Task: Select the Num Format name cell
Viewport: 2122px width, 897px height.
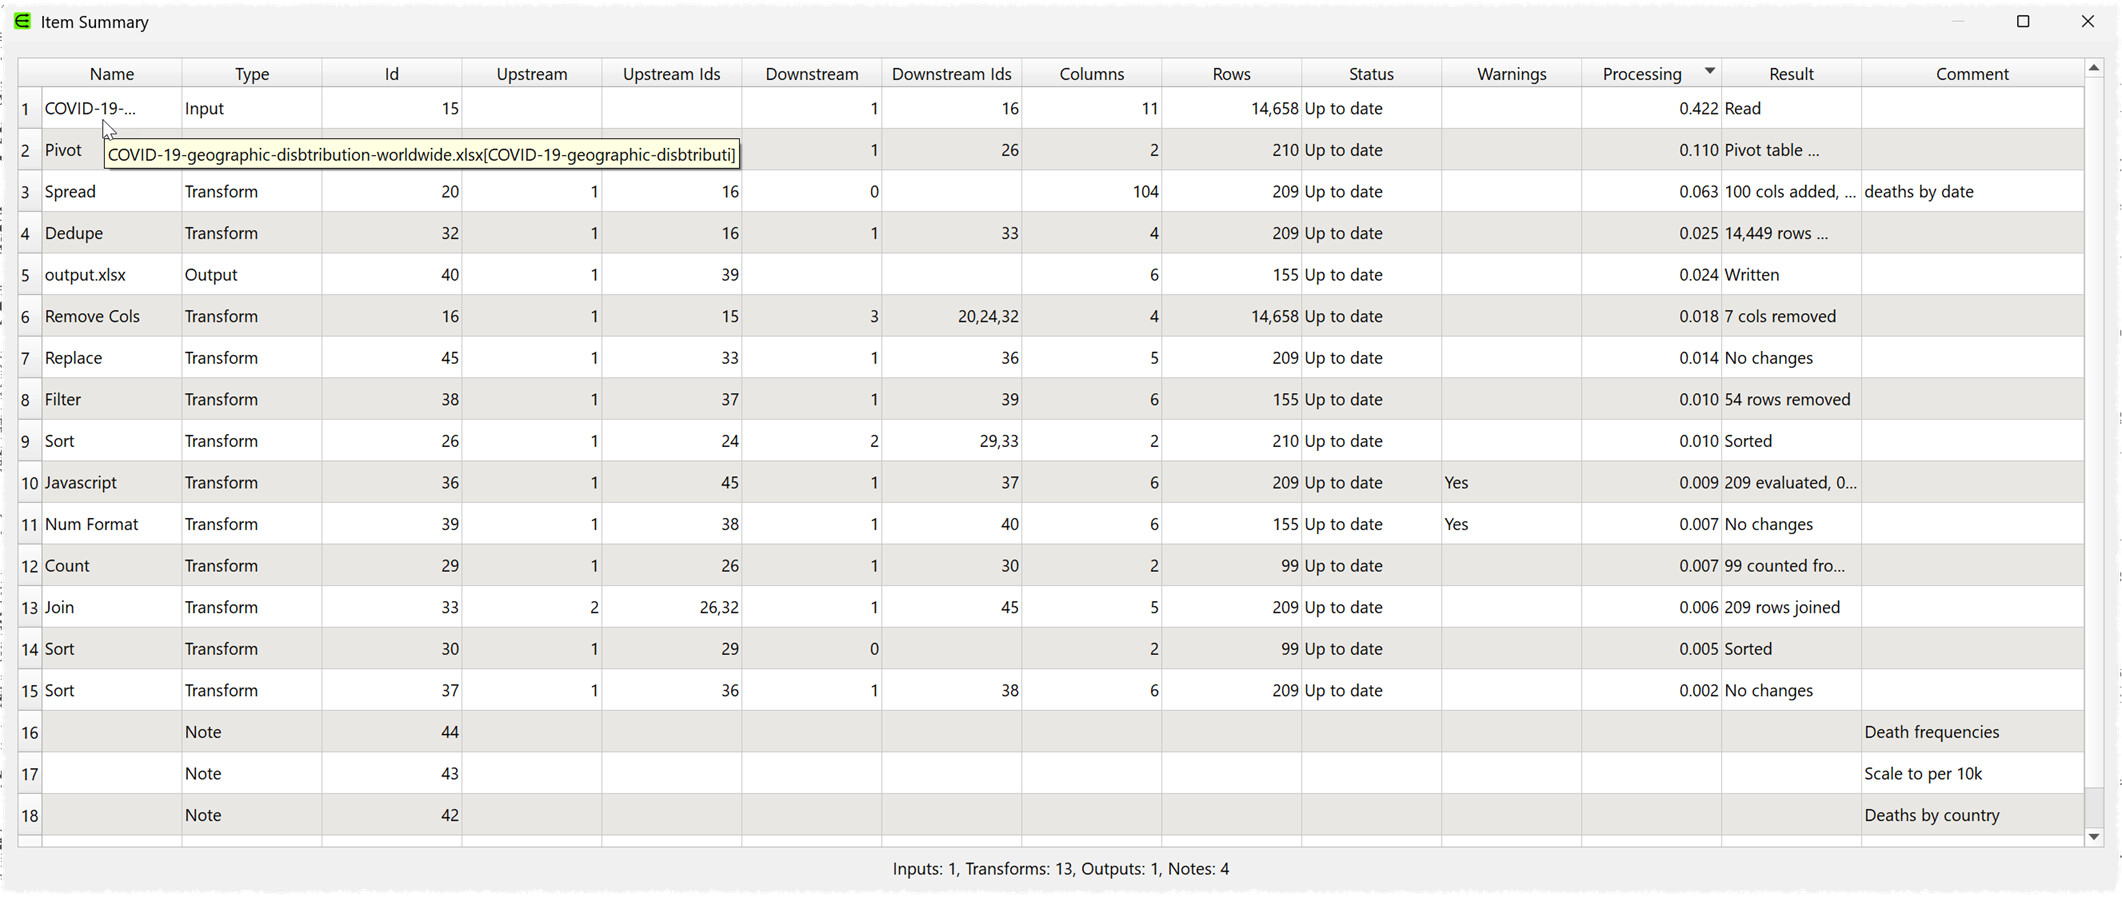Action: 112,524
